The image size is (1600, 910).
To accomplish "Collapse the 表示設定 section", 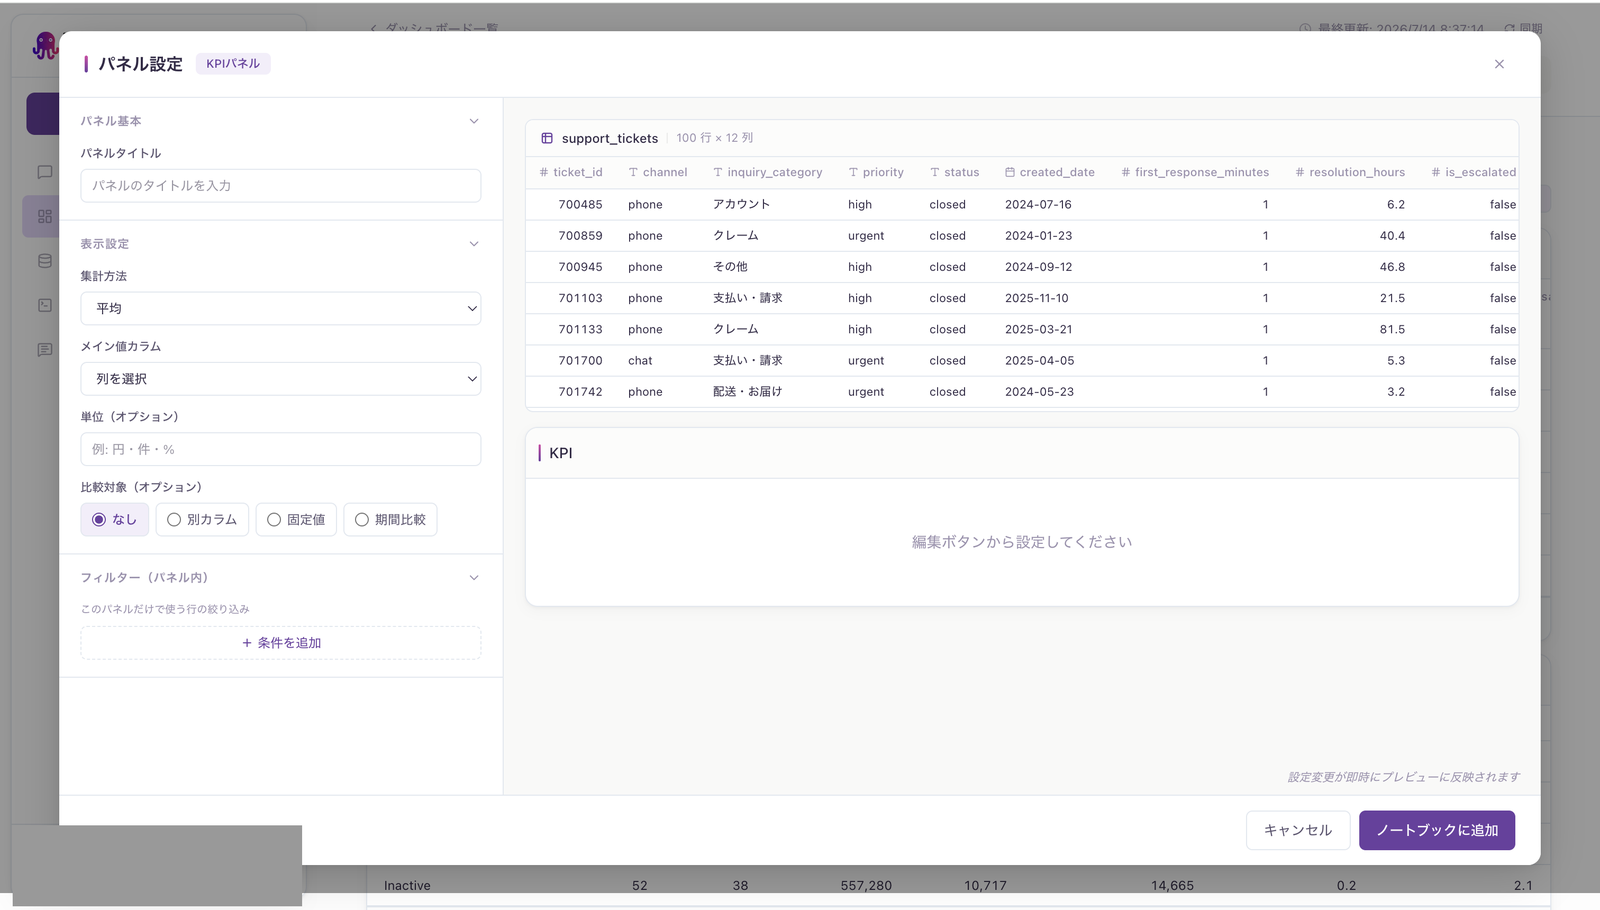I will click(x=474, y=244).
